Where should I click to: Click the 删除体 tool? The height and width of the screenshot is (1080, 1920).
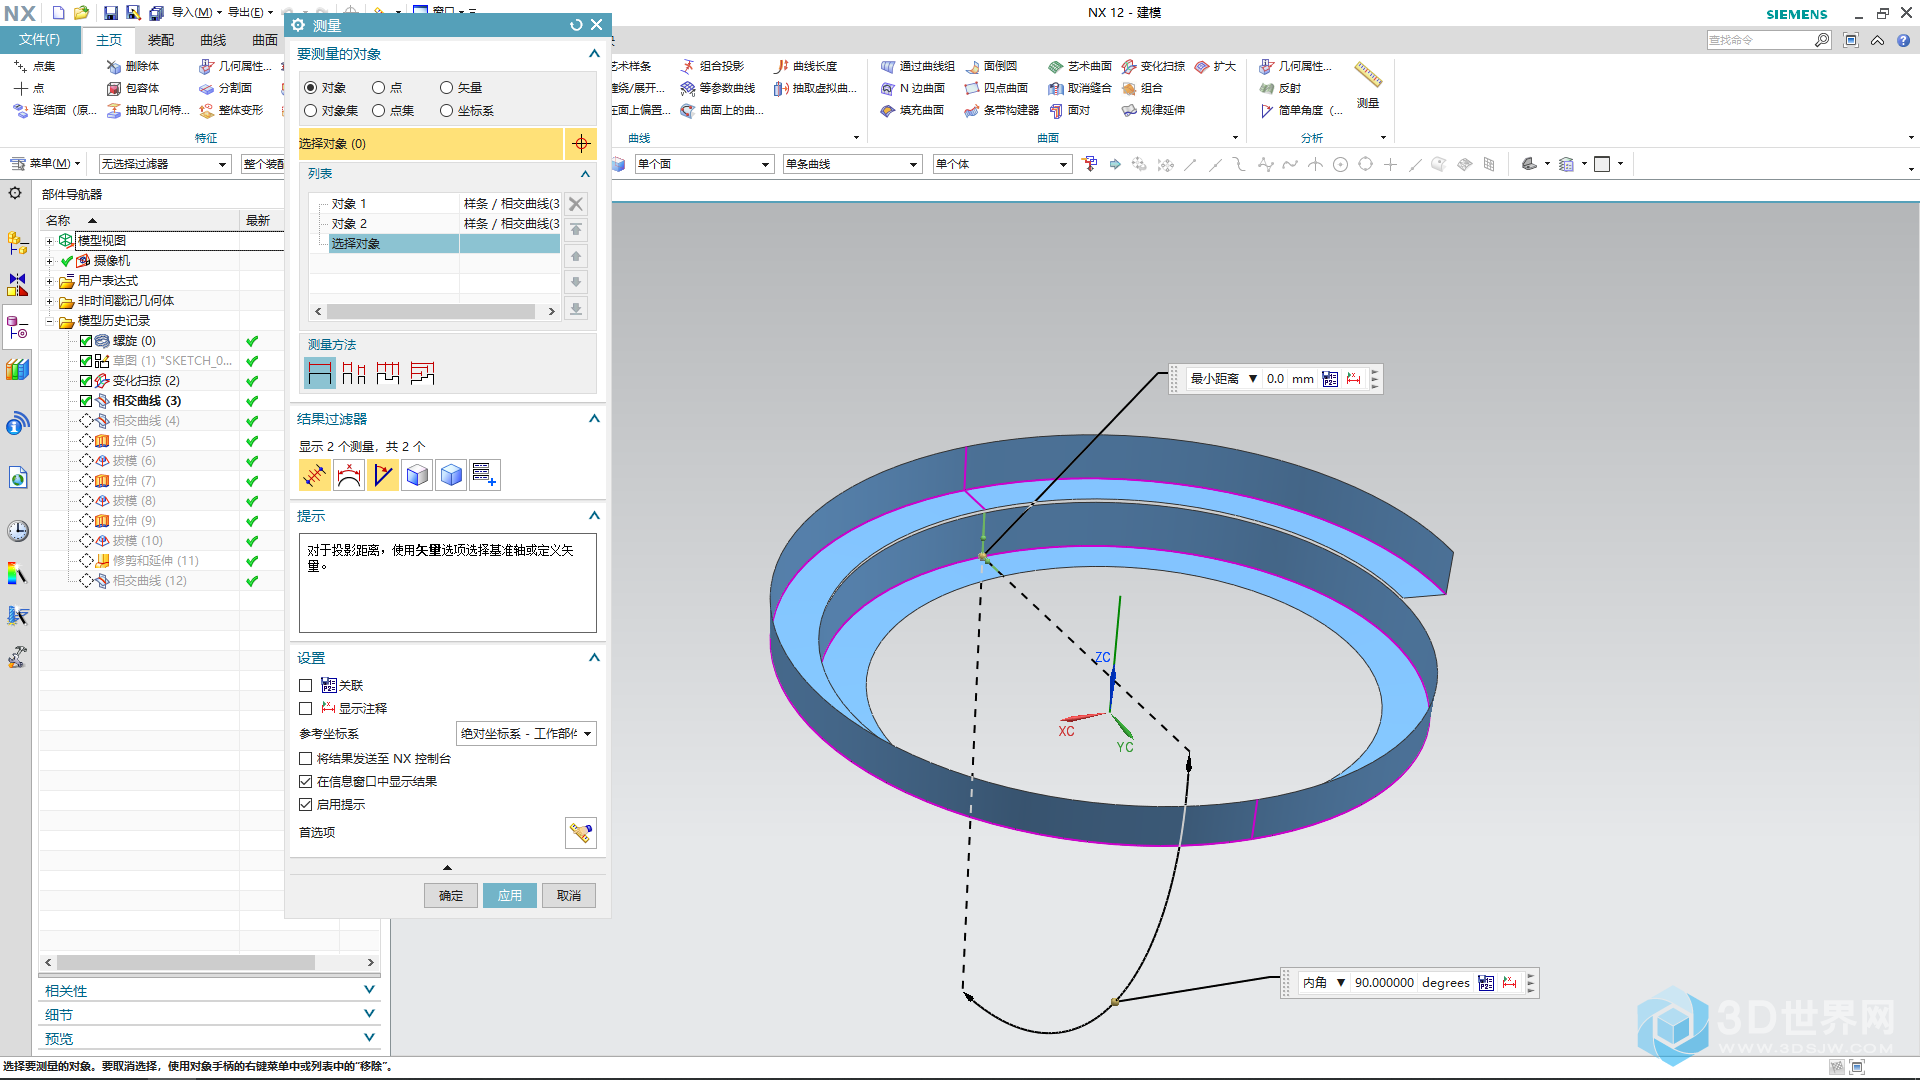[133, 66]
